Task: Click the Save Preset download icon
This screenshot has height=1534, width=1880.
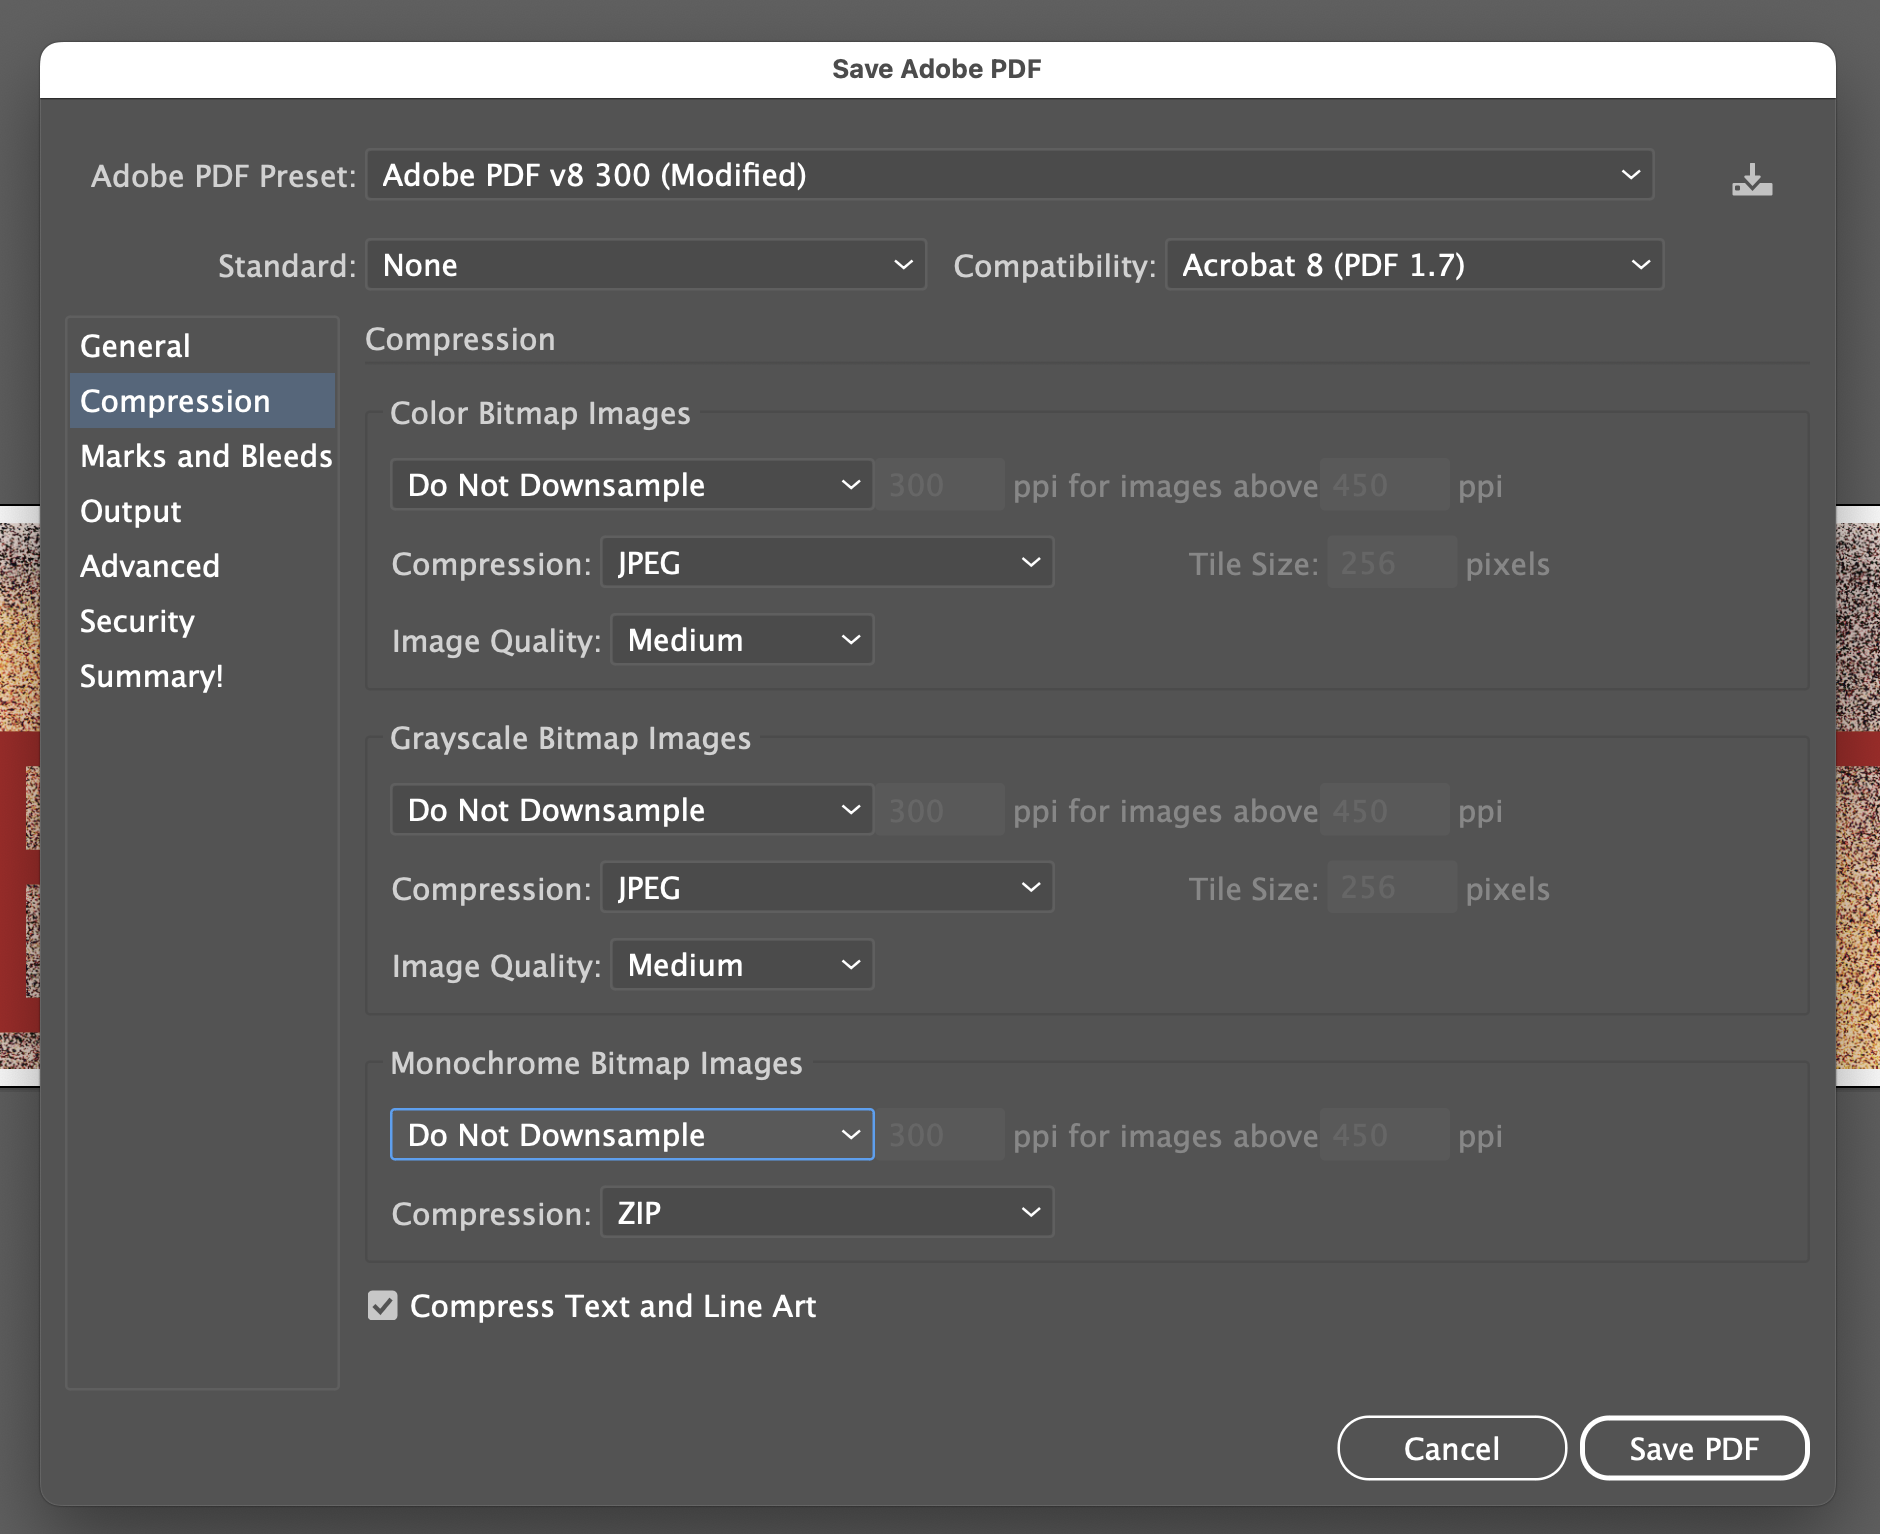Action: point(1751,180)
